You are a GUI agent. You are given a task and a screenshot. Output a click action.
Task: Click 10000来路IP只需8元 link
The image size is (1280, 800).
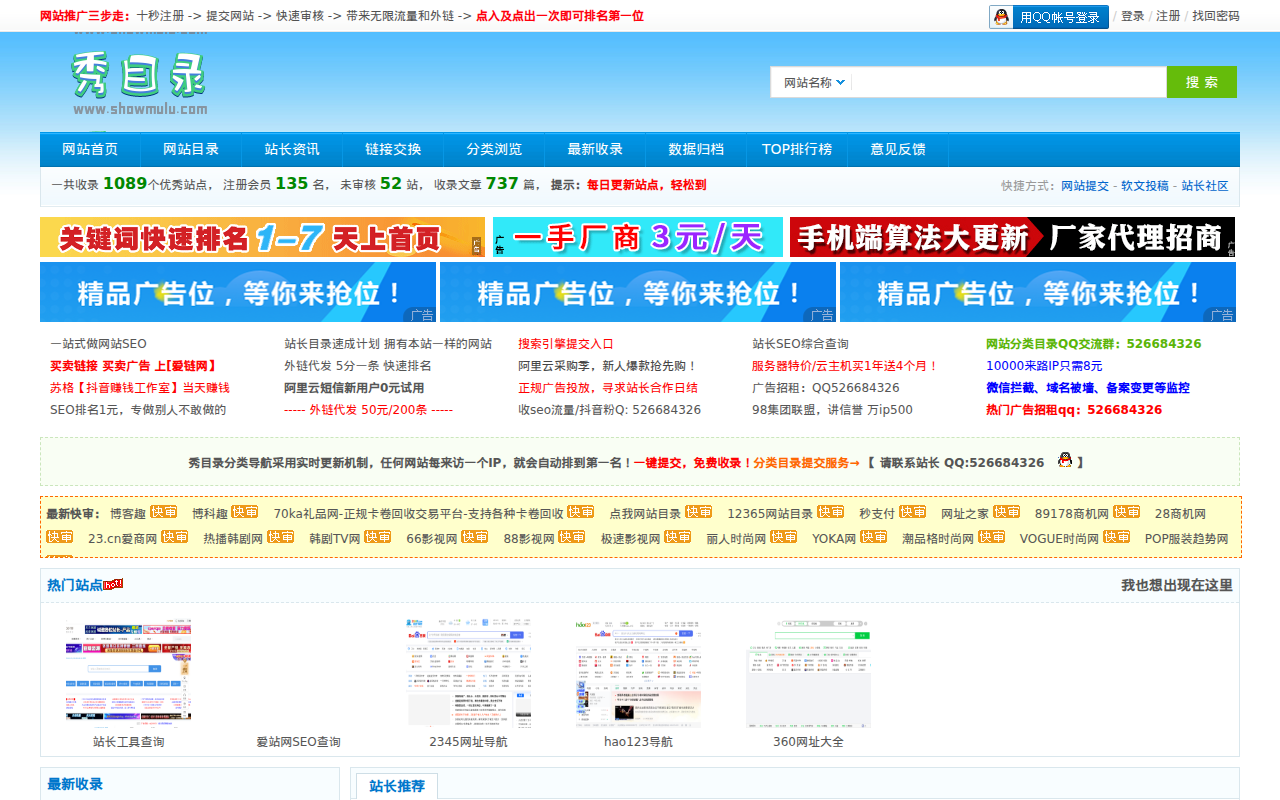tap(1044, 366)
